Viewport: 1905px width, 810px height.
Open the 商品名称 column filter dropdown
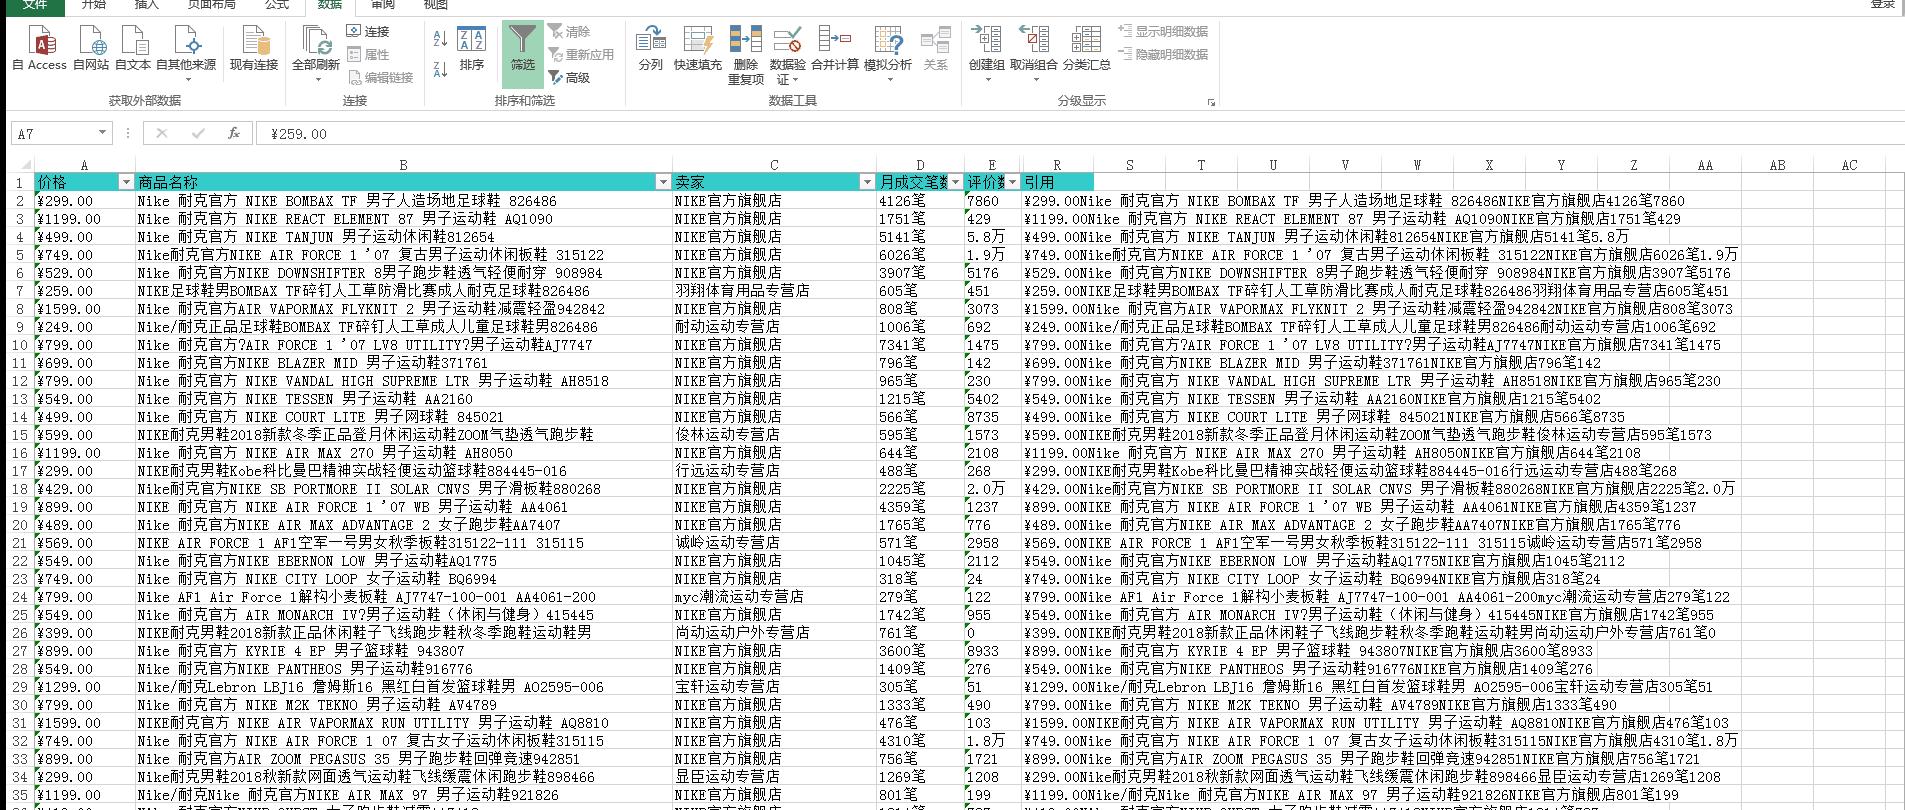click(x=663, y=182)
